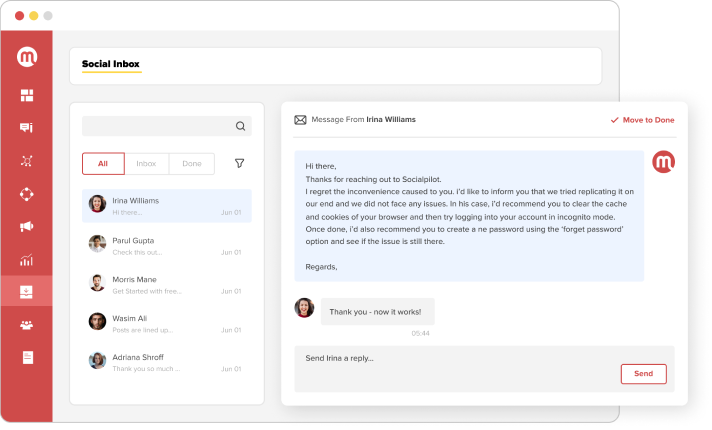Click 'Check this out...' preview text
712x430 pixels.
tap(137, 252)
